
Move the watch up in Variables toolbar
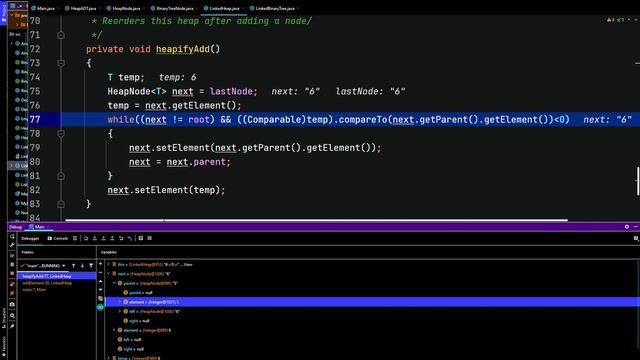(x=100, y=281)
